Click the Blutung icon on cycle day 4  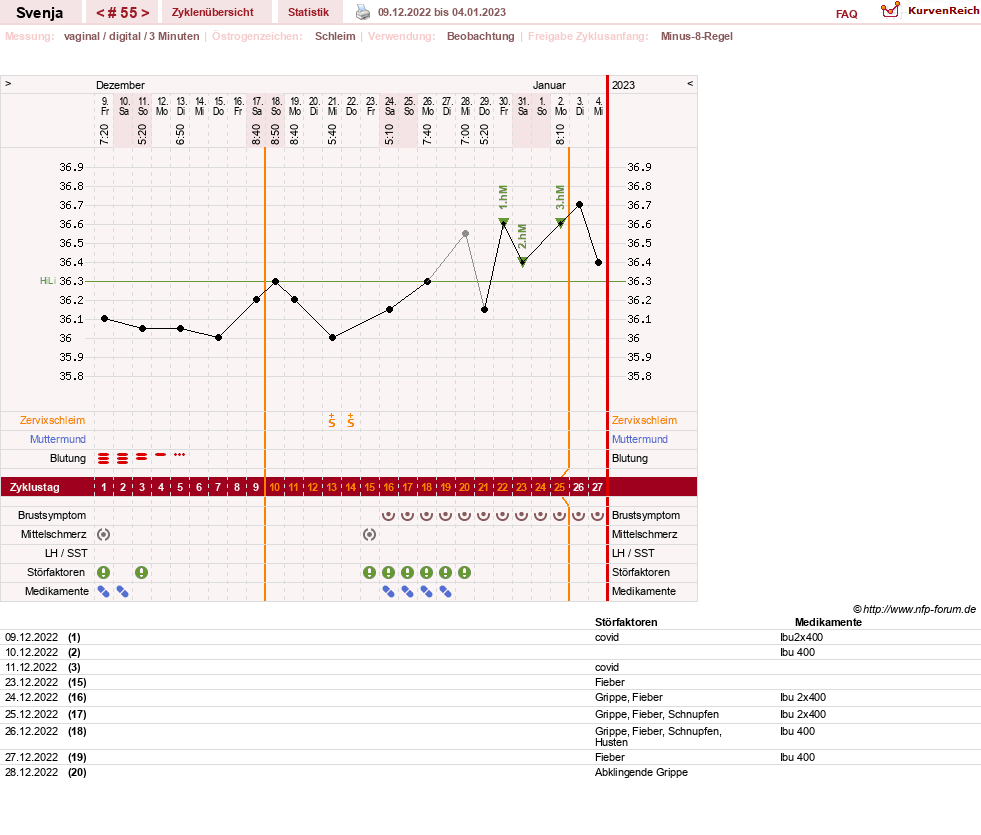tap(161, 455)
